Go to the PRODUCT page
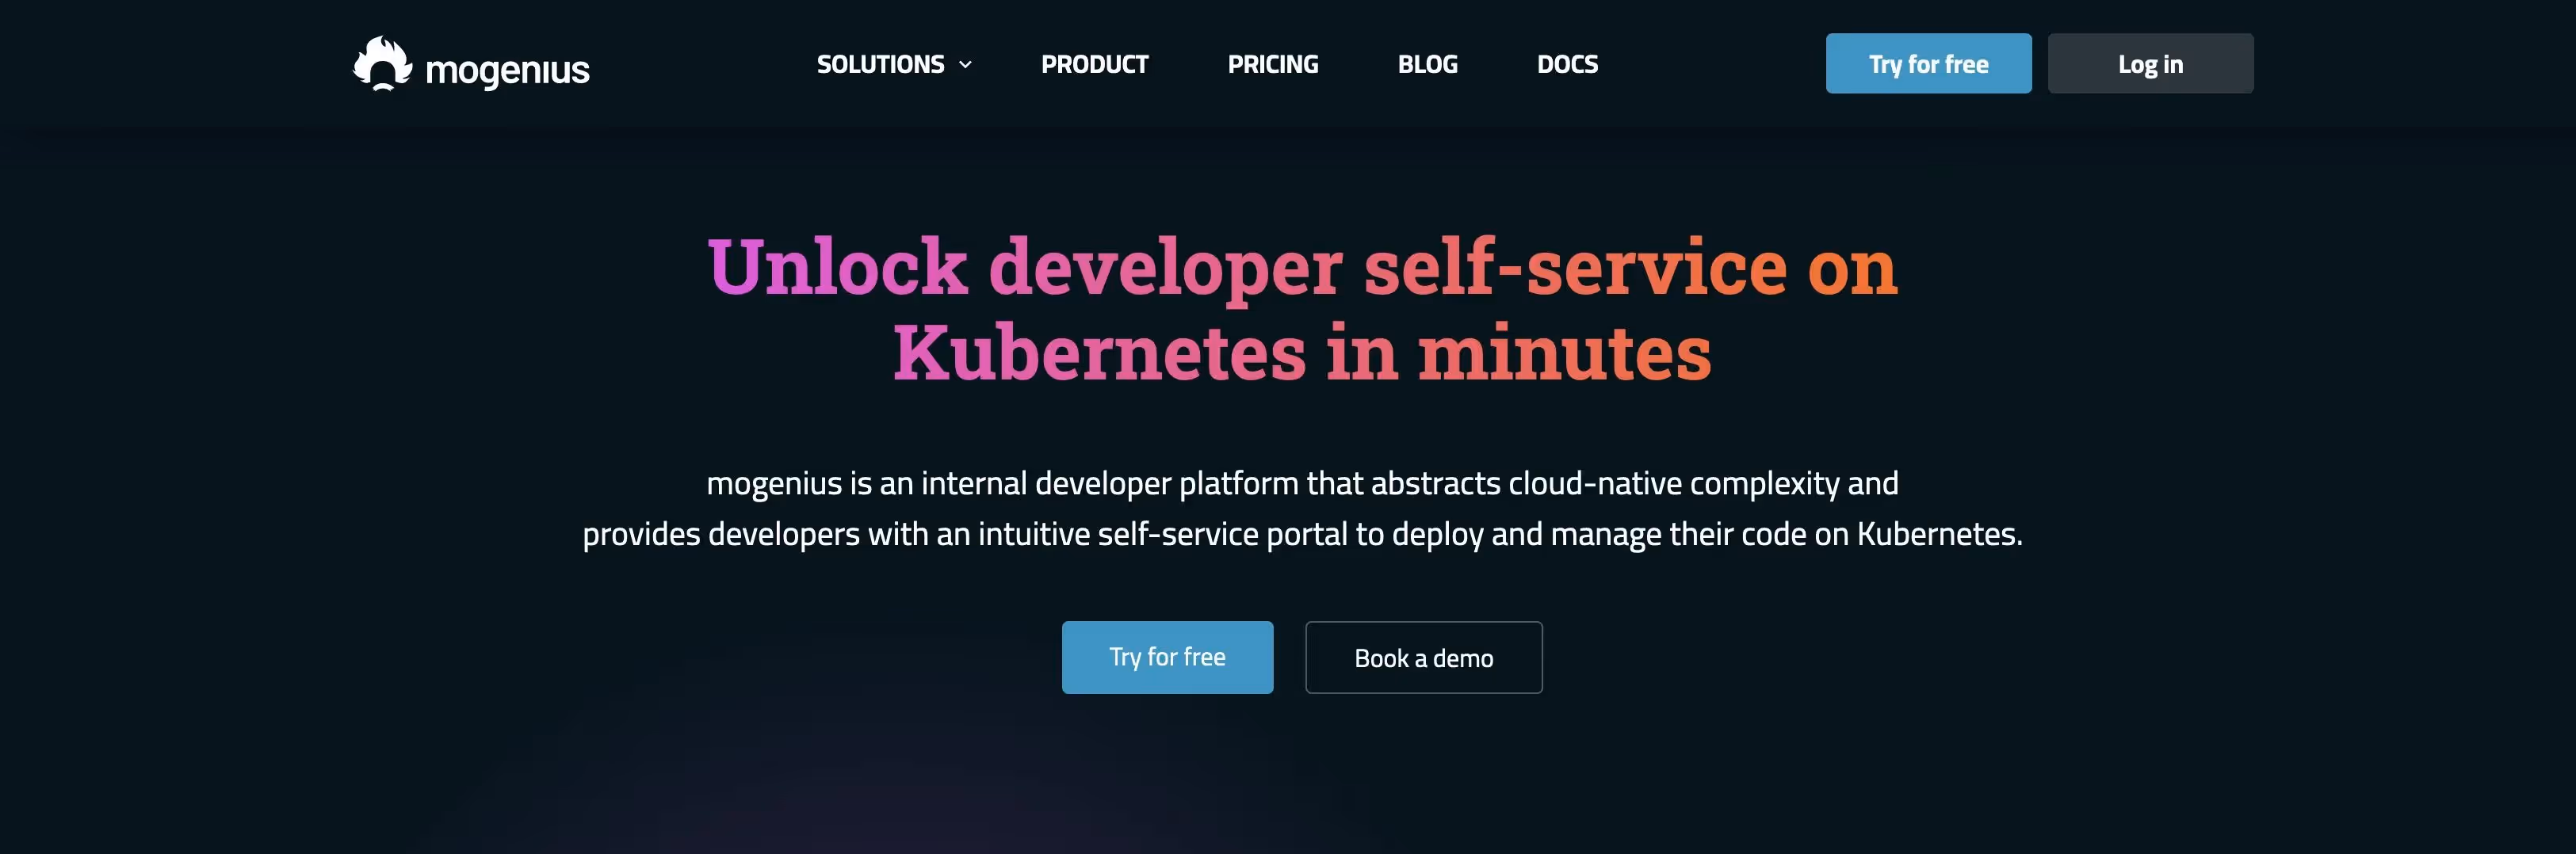The width and height of the screenshot is (2576, 854). (x=1094, y=64)
